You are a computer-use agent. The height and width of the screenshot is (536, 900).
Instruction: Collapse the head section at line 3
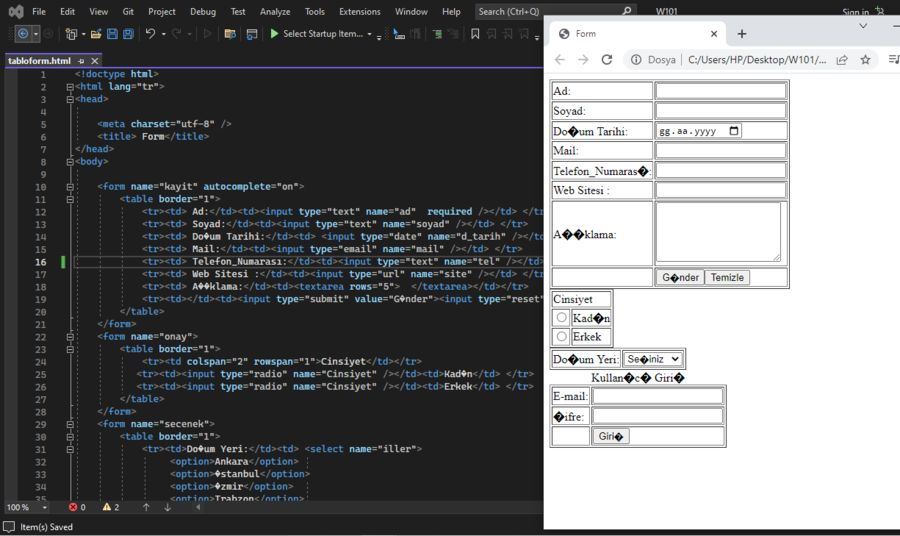click(69, 99)
